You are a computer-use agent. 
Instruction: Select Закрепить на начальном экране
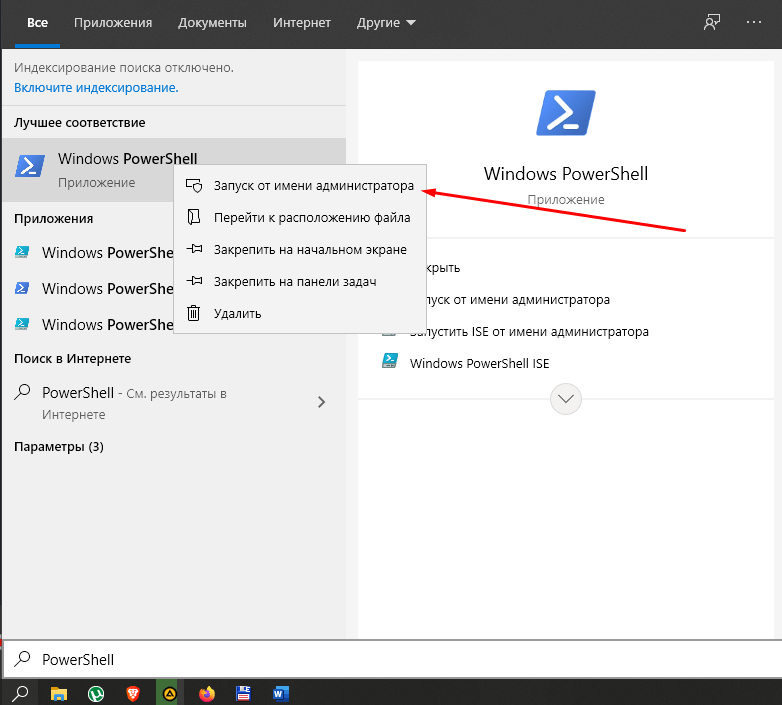300,249
